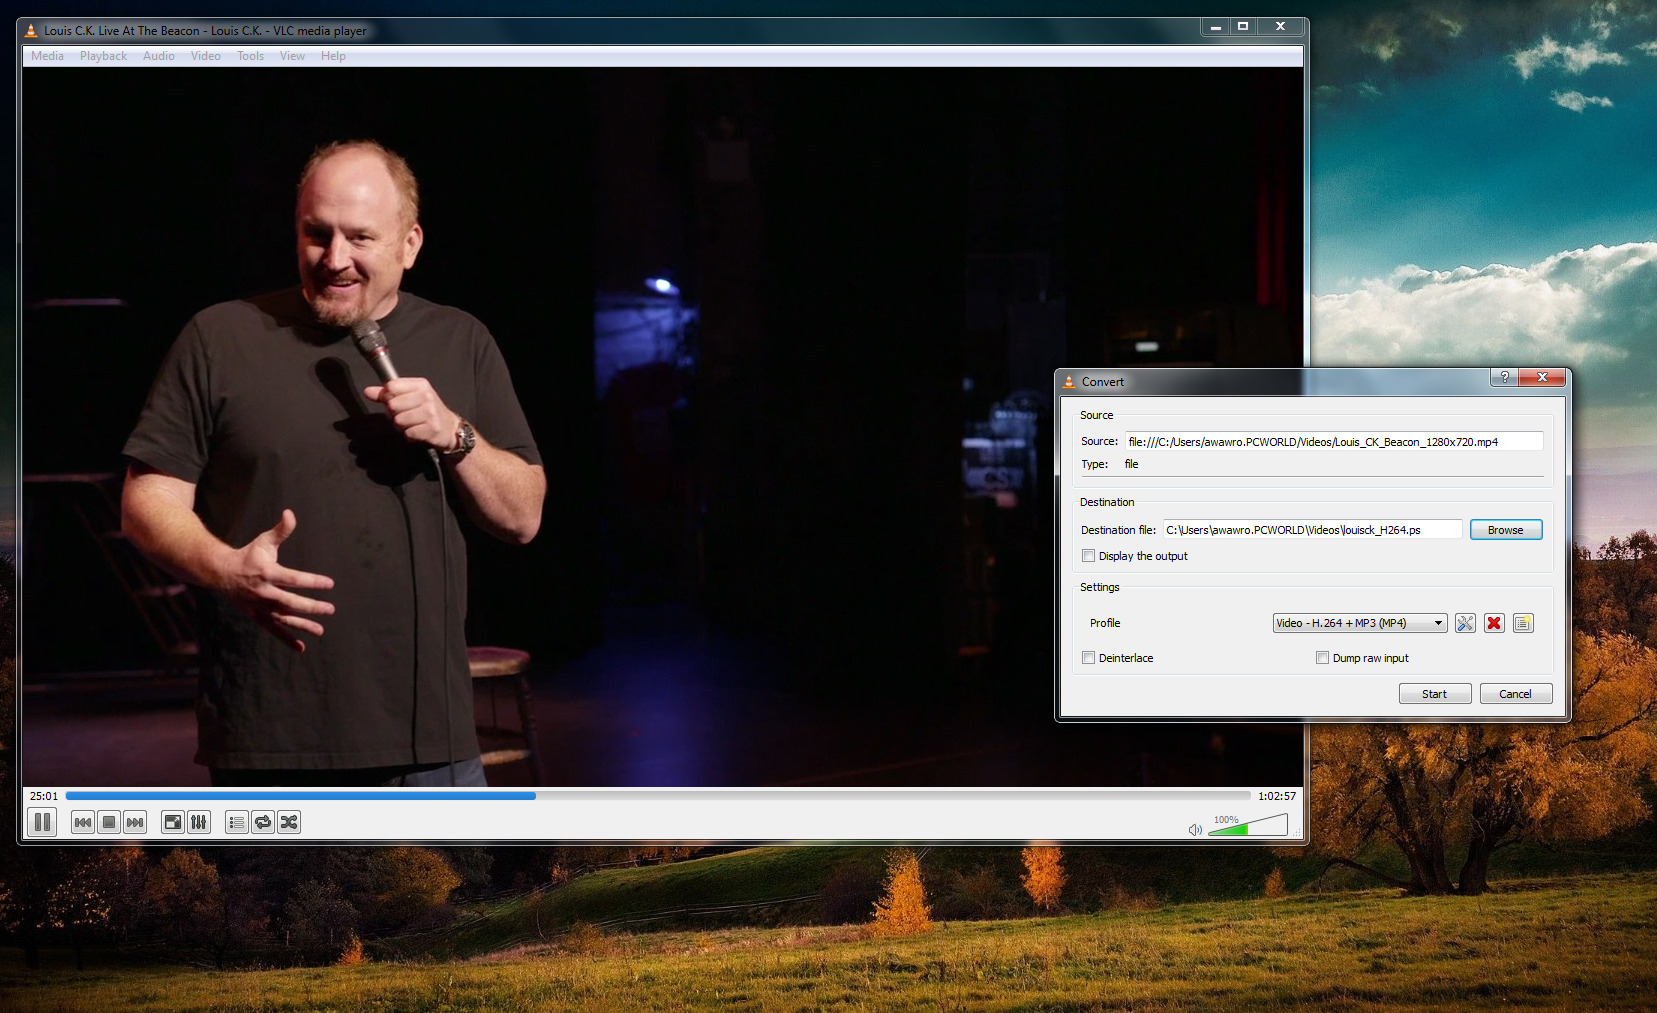
Task: Skip to previous media track
Action: (x=83, y=822)
